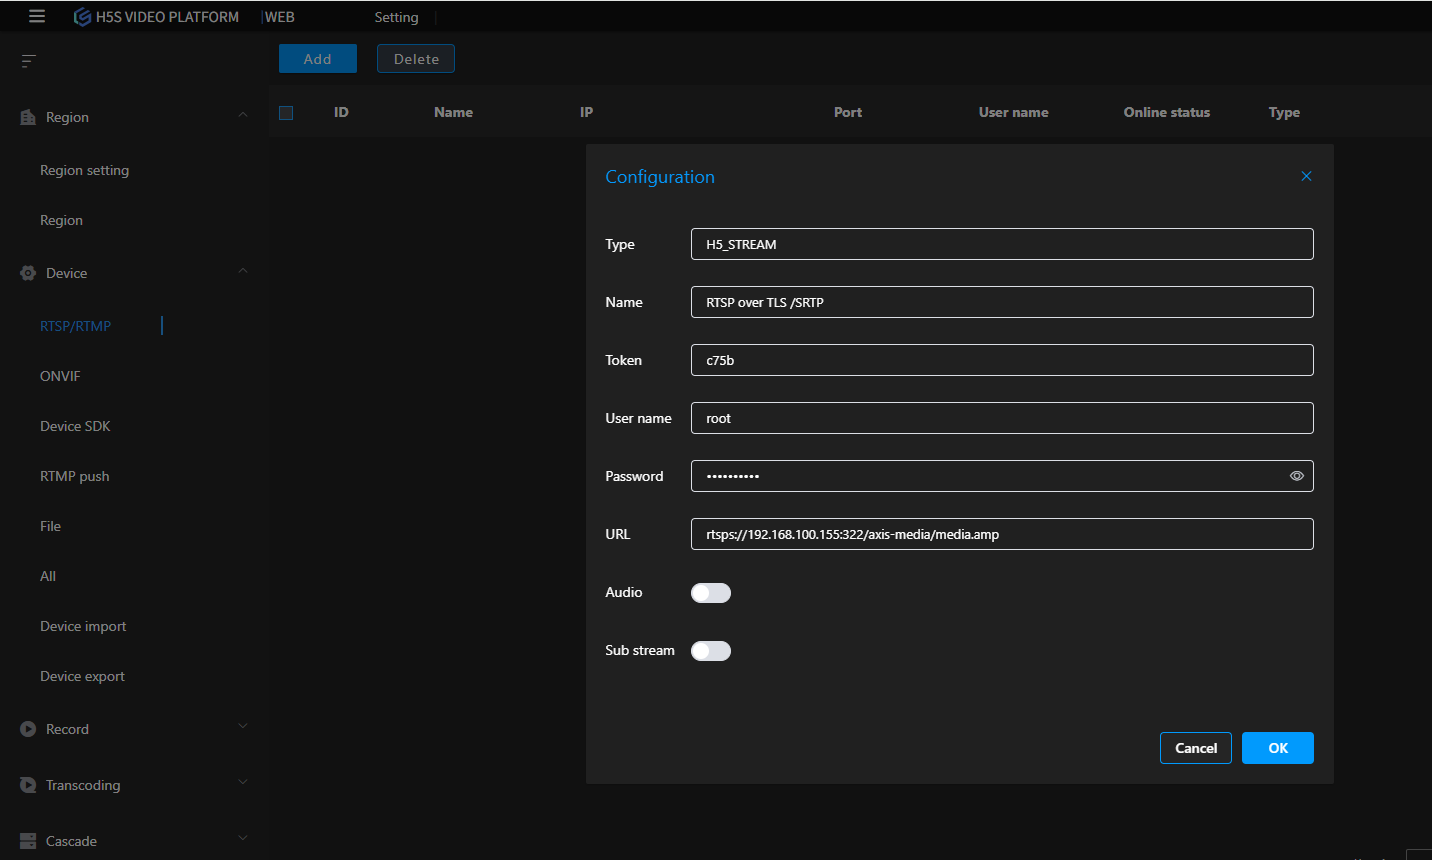Click the Region building icon
1432x860 pixels.
pos(28,117)
